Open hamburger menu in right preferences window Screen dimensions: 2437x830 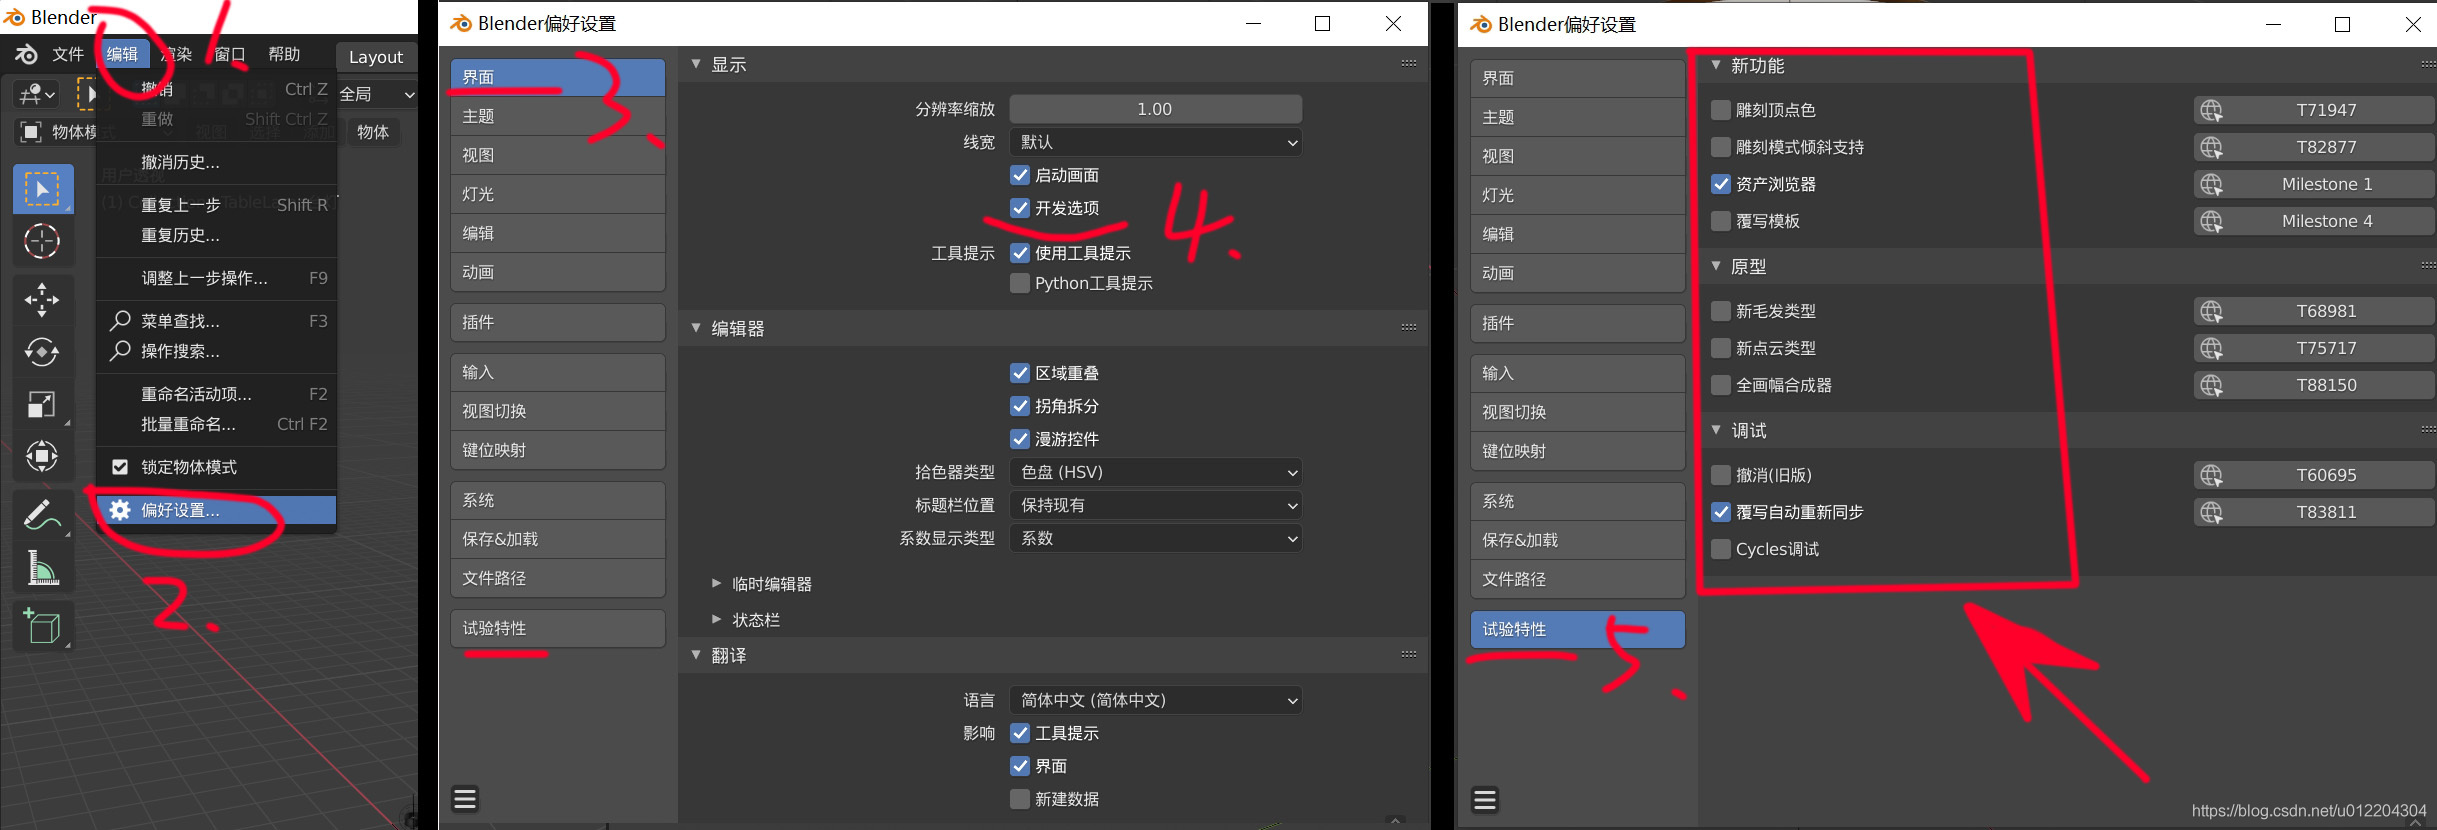click(1485, 800)
